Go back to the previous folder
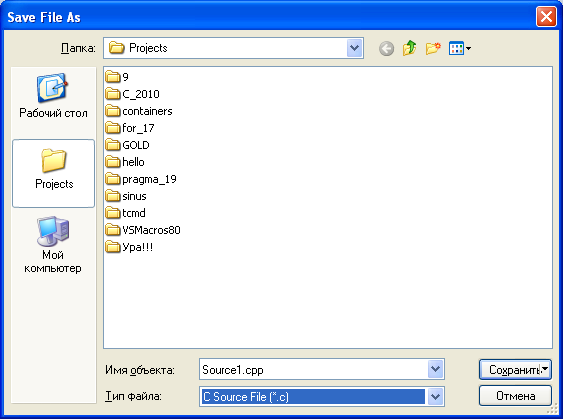 pos(386,48)
